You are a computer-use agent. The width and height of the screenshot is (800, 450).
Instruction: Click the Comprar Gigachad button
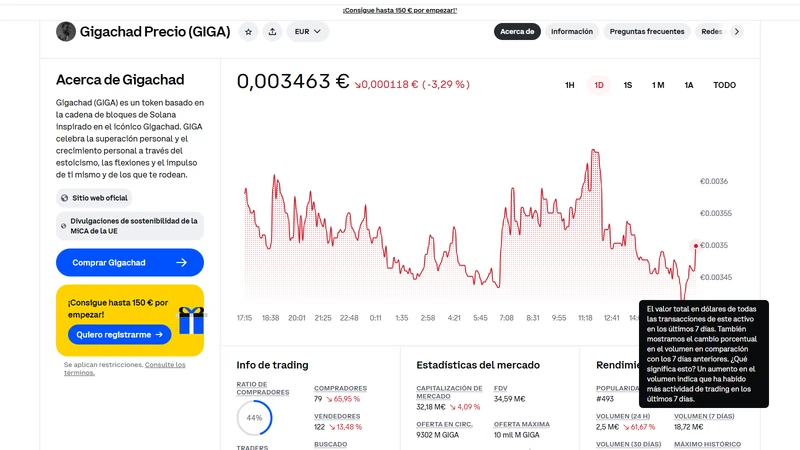[x=130, y=262]
